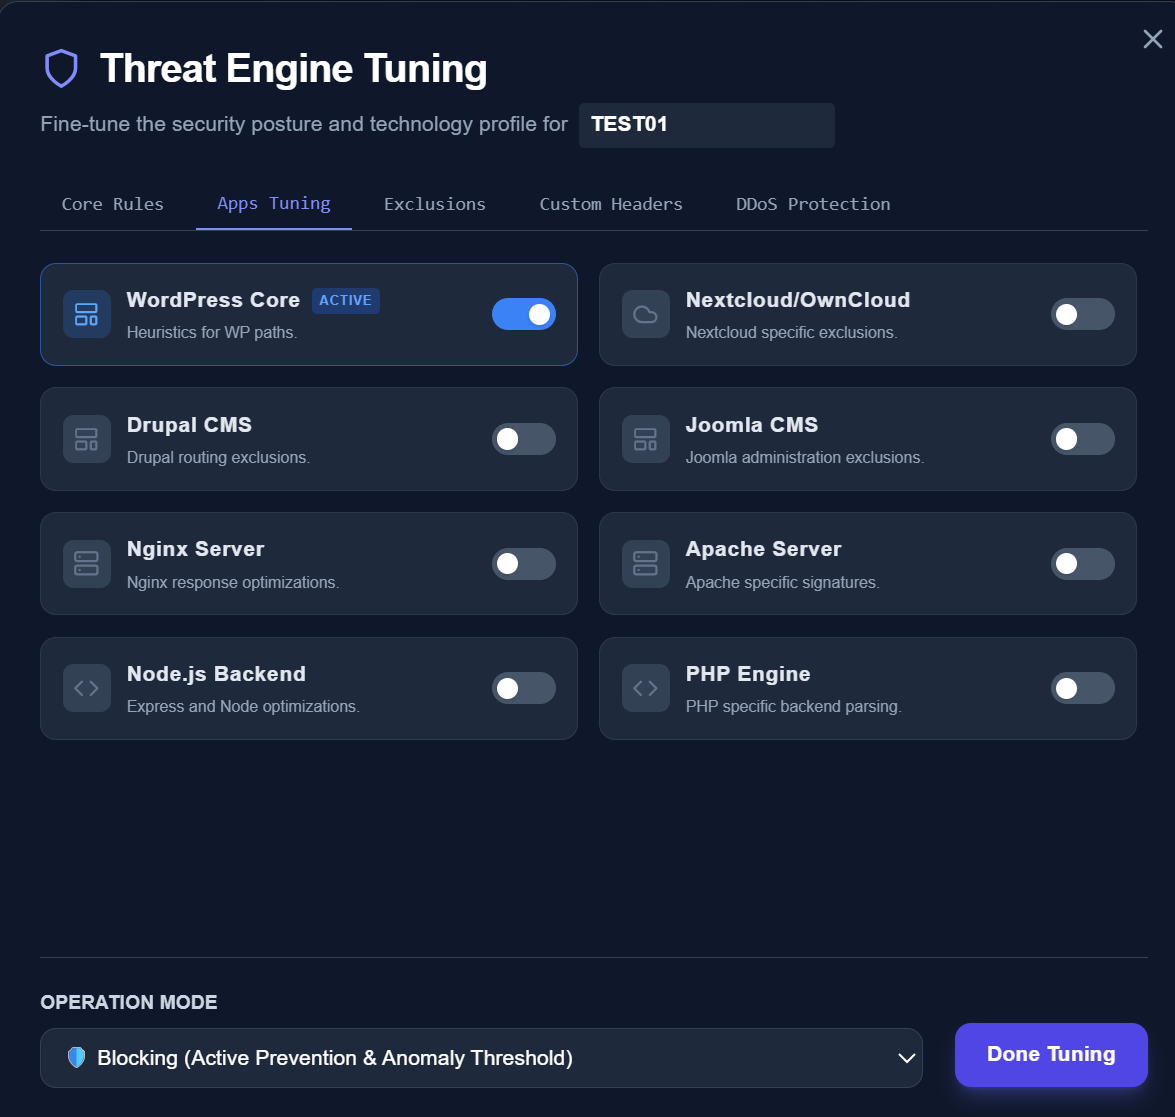Open the Operation Mode dropdown
Screen dimensions: 1175x1117
coord(481,1058)
